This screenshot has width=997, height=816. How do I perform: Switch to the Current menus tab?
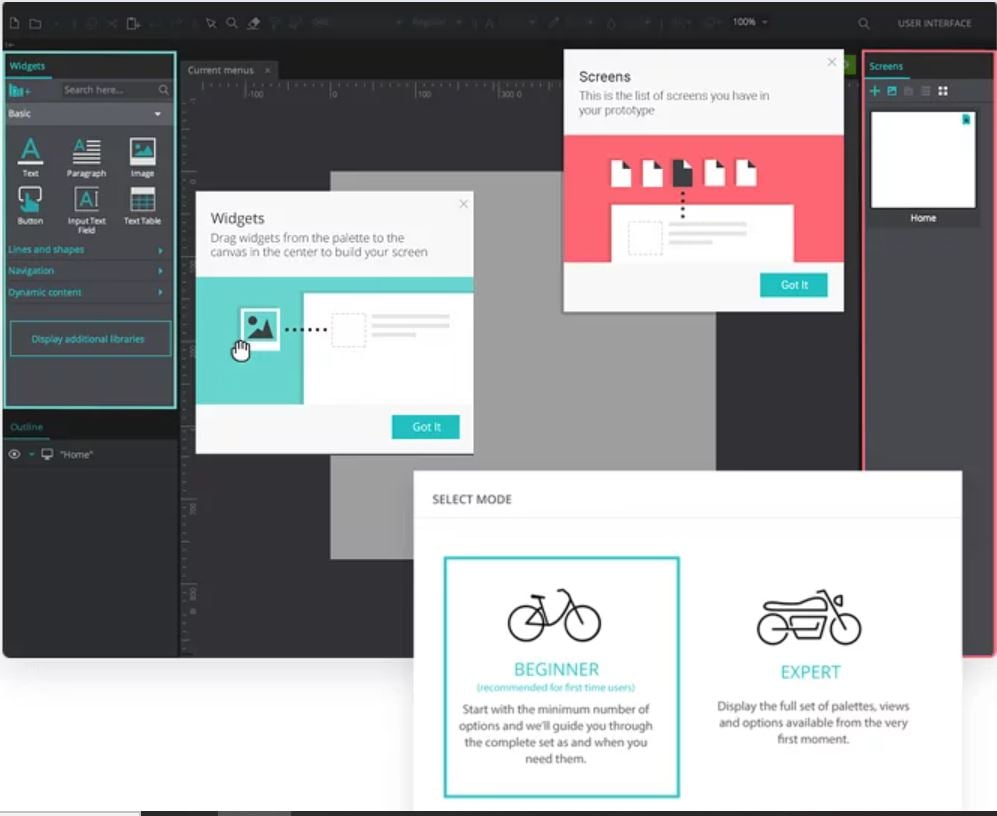click(x=220, y=70)
